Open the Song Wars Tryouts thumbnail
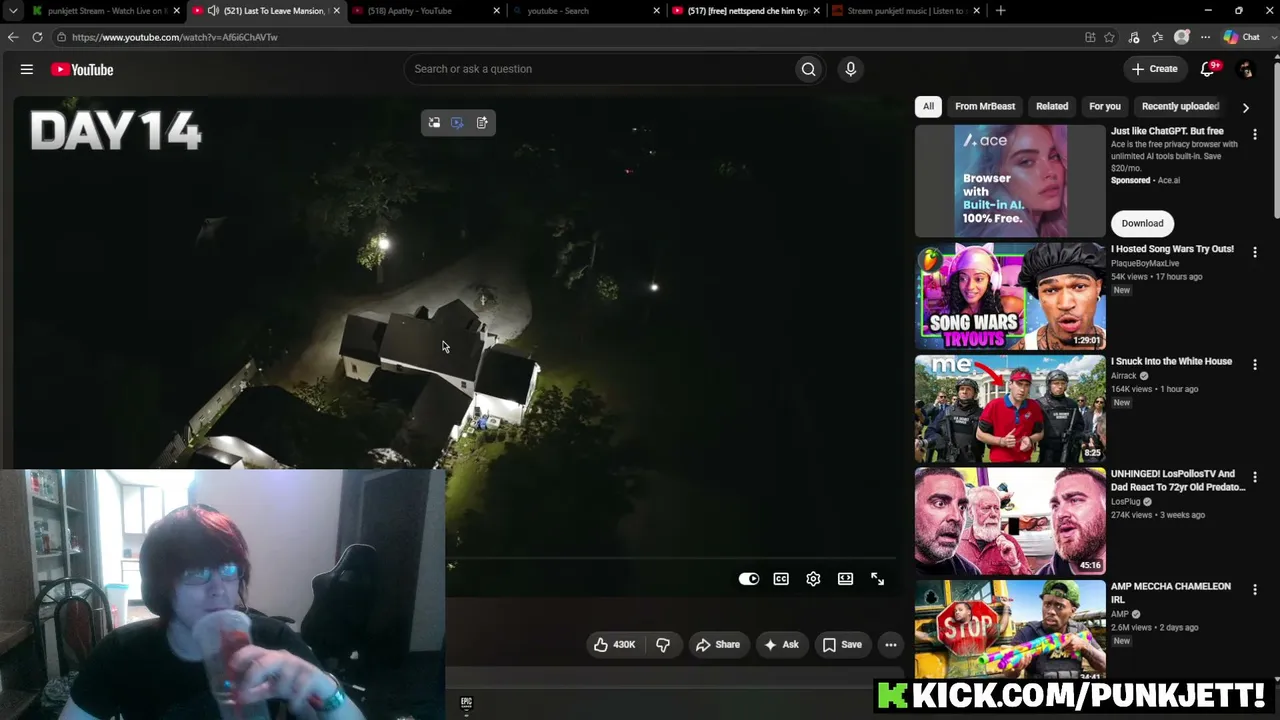The width and height of the screenshot is (1280, 720). pyautogui.click(x=1010, y=297)
